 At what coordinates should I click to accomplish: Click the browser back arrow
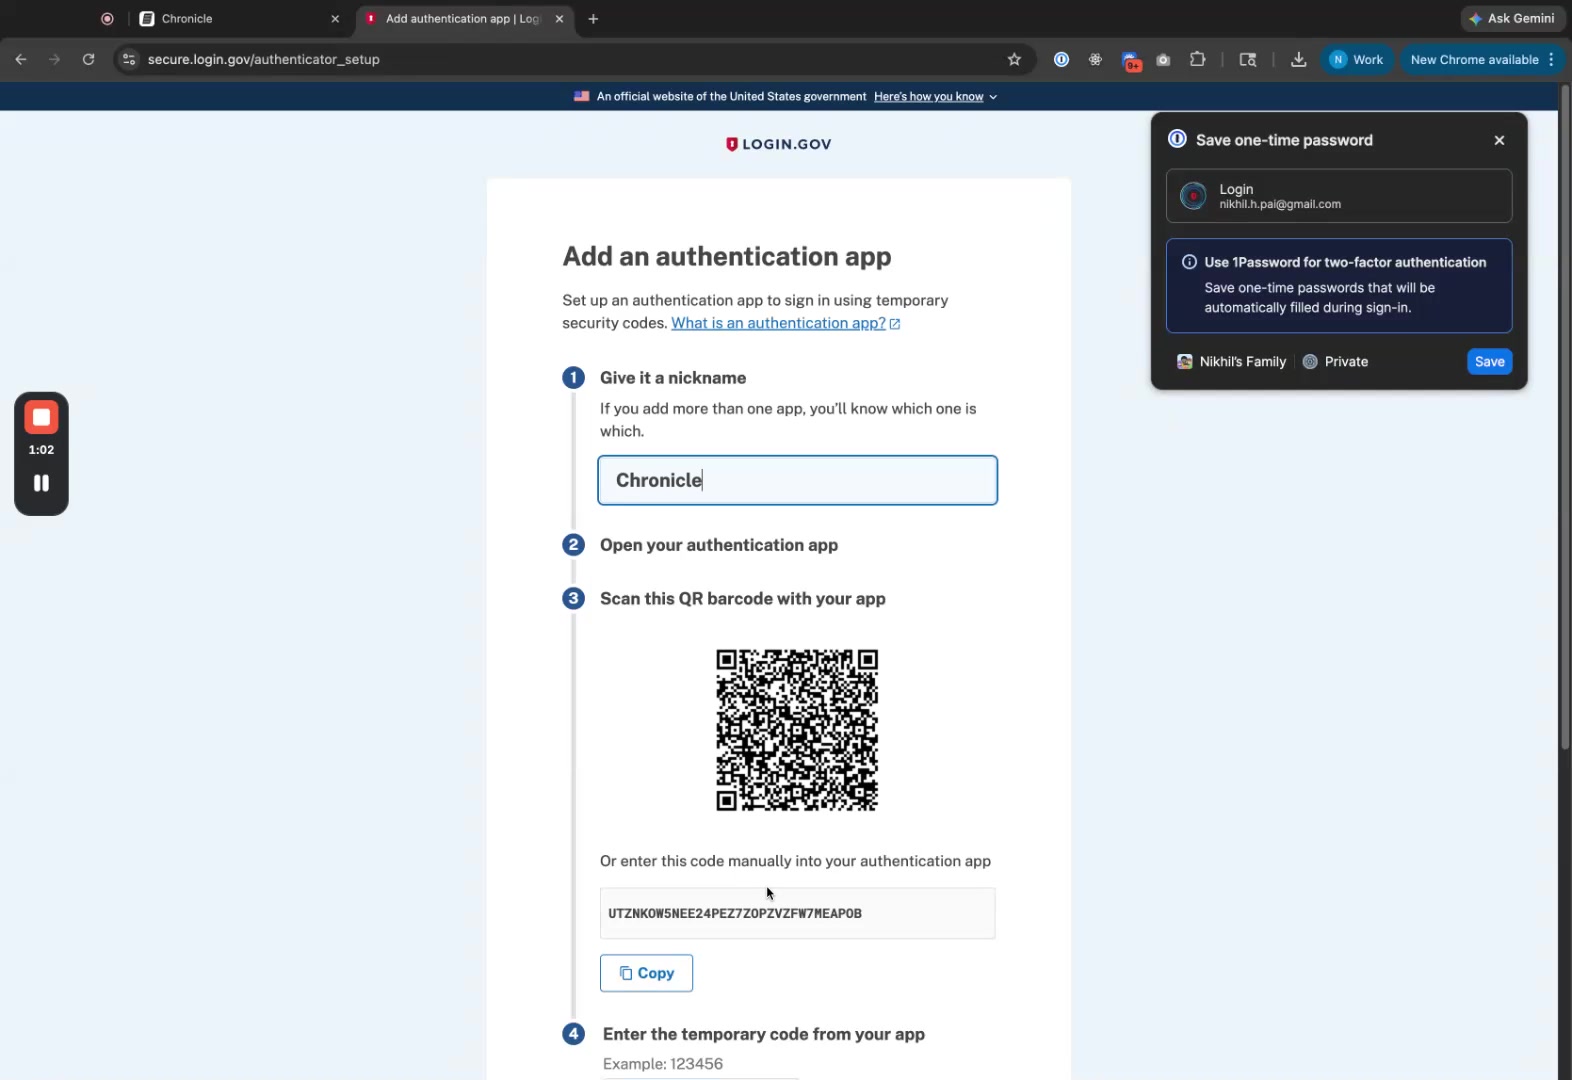tap(21, 59)
